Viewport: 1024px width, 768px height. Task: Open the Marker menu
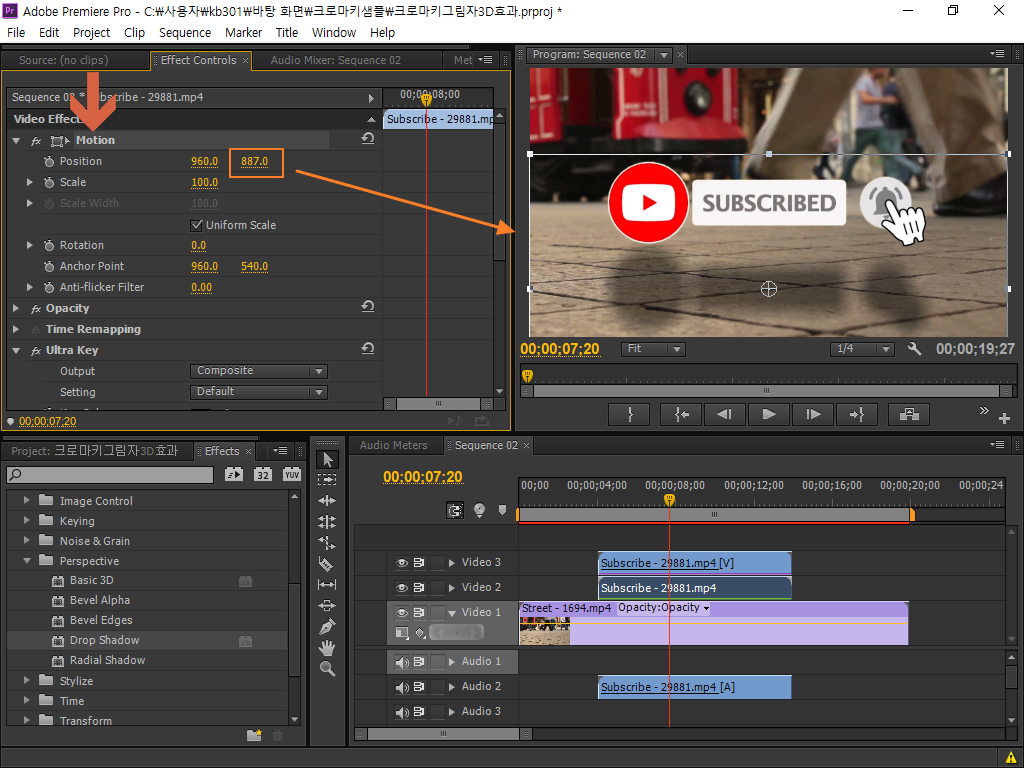244,33
